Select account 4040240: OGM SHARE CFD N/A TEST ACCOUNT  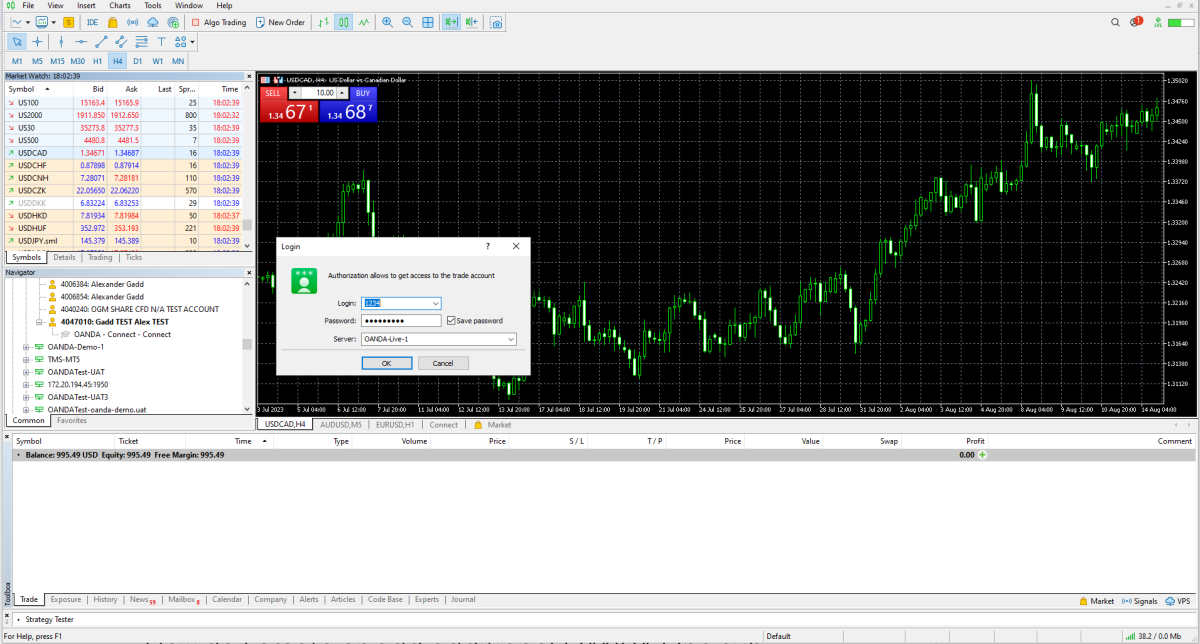139,309
